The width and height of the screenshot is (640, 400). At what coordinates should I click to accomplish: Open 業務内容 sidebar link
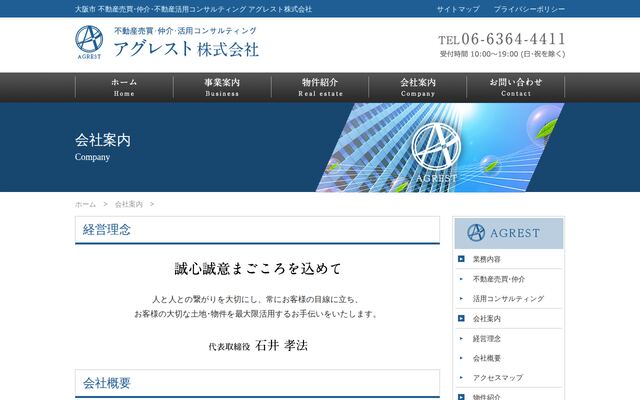pos(487,259)
